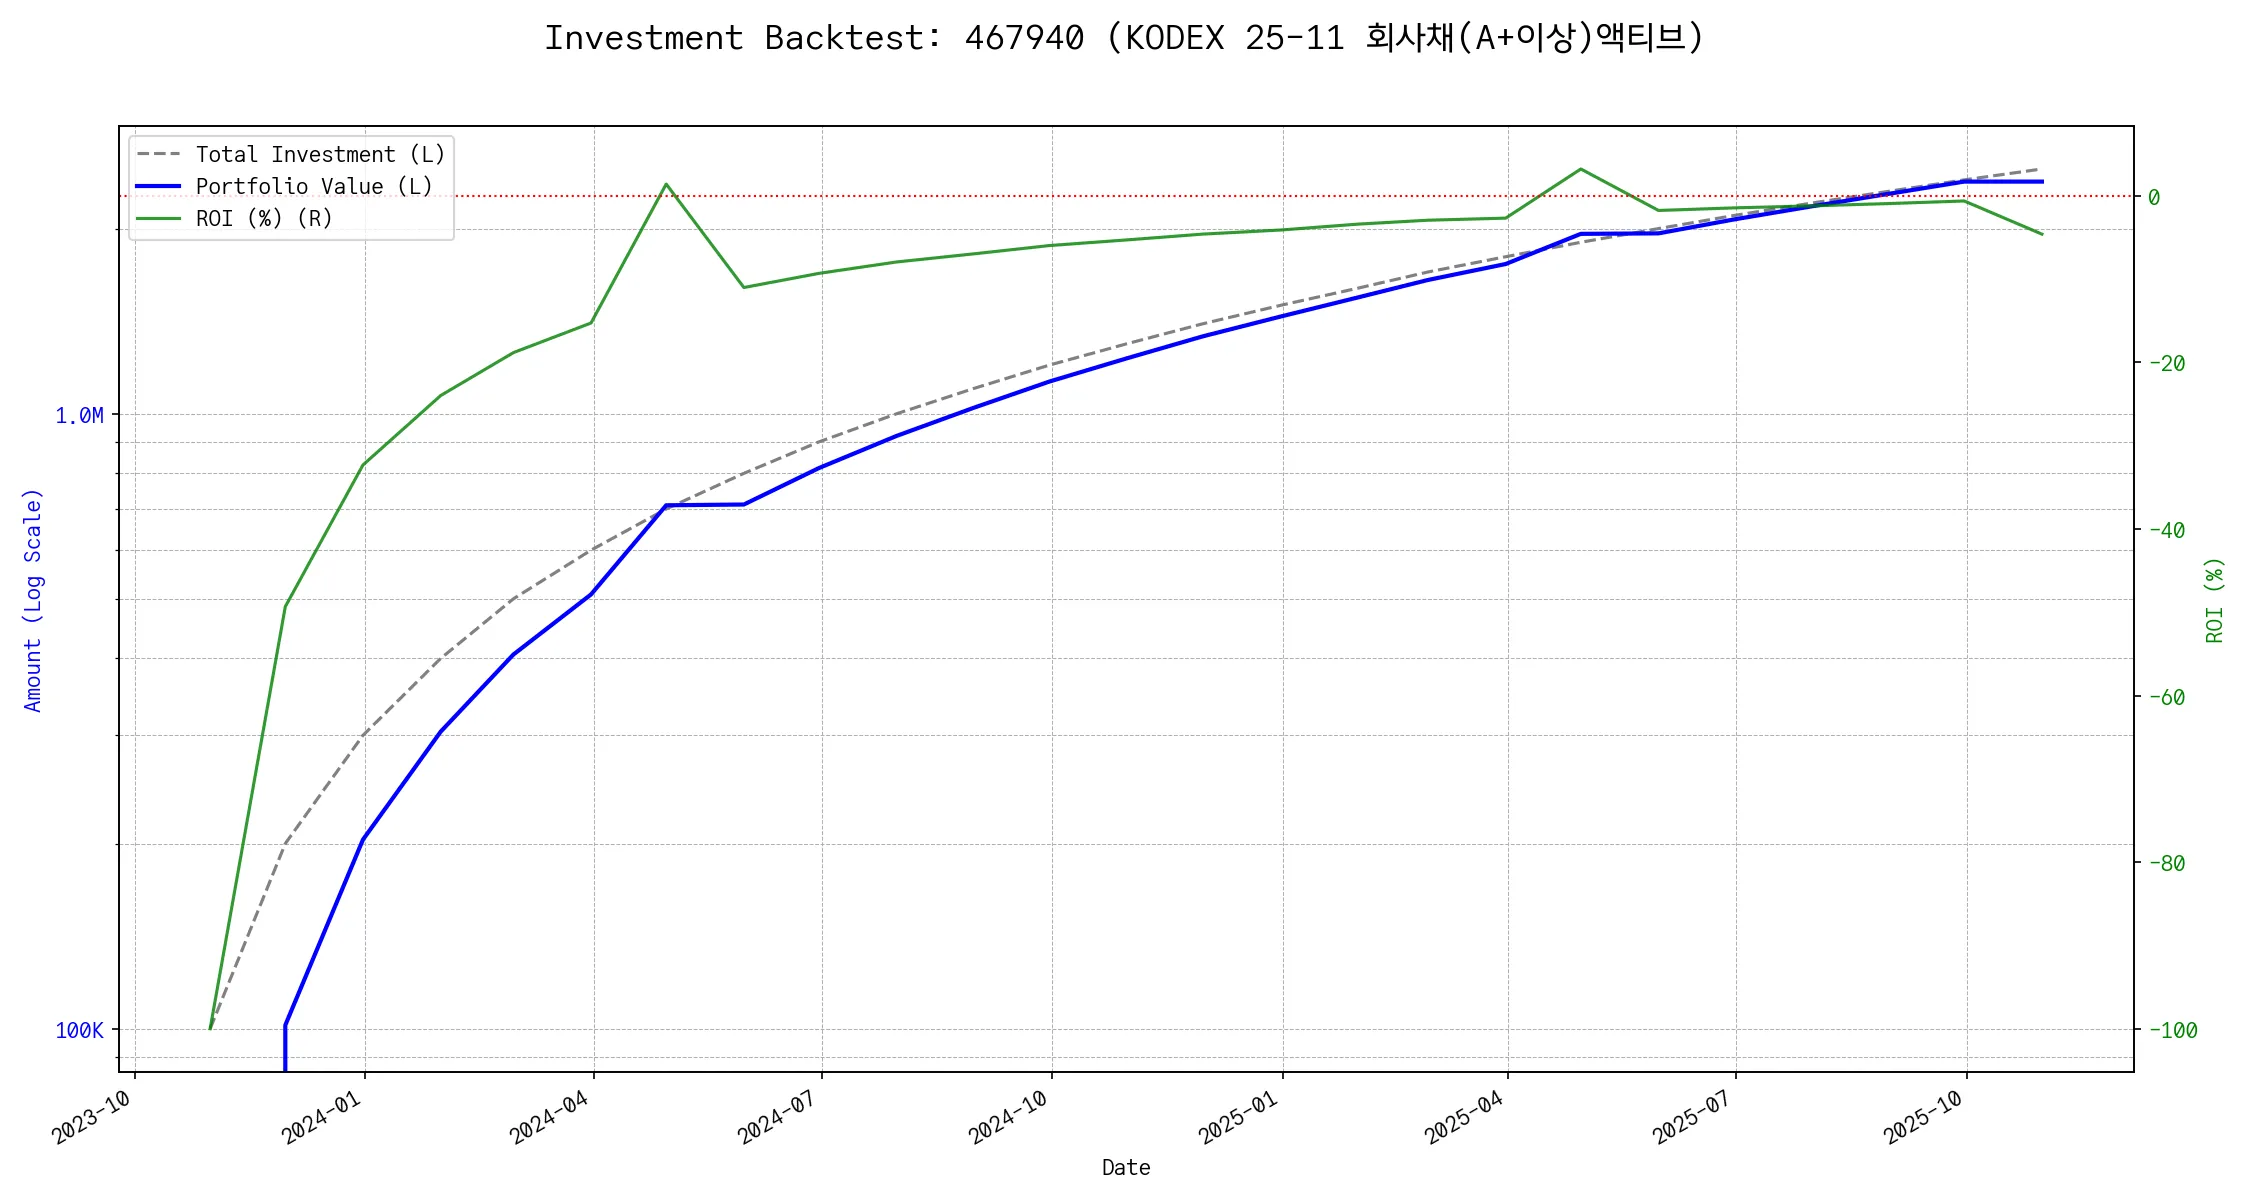The height and width of the screenshot is (1200, 2250).
Task: Click the -40 ROI axis tick
Action: tap(2166, 531)
